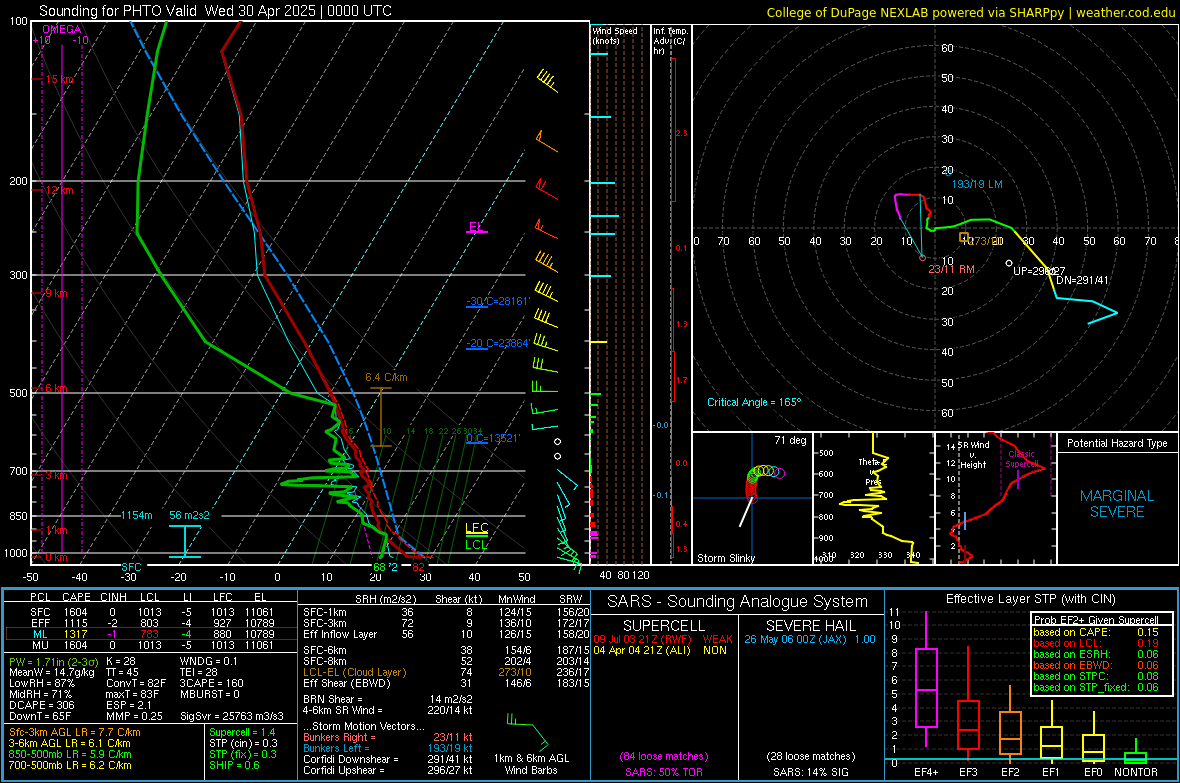
Task: Select the highlighted ML parcel row
Action: coord(151,634)
